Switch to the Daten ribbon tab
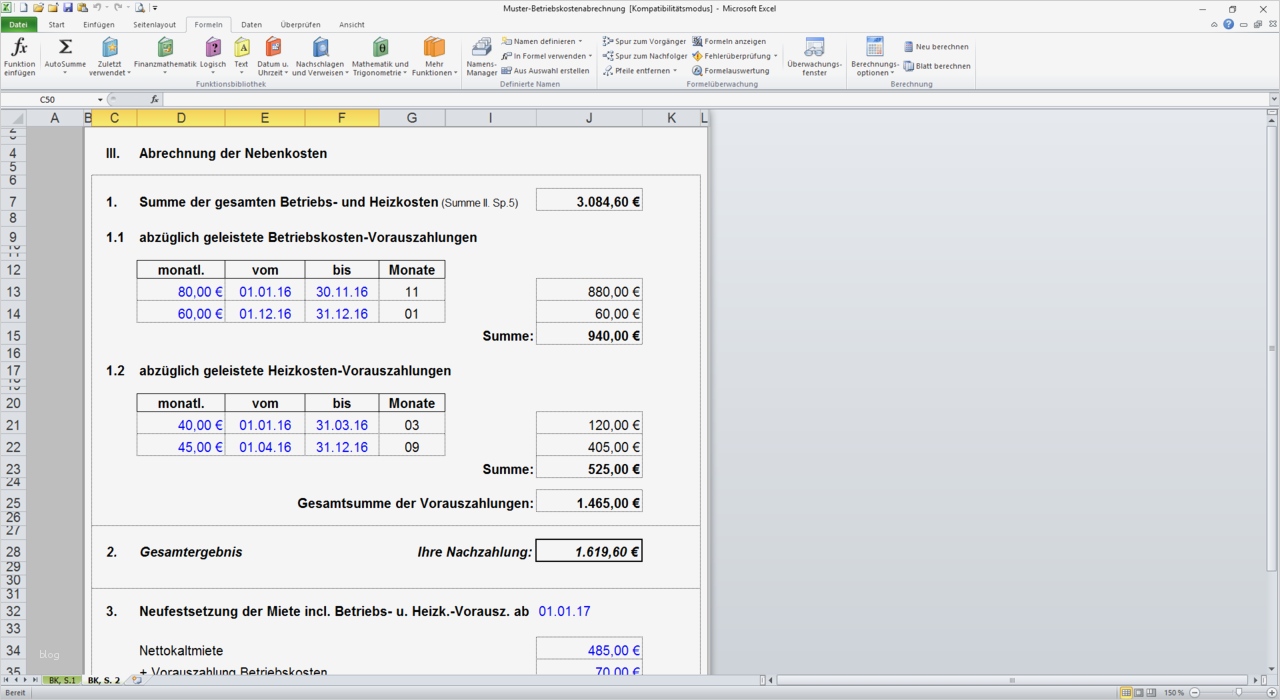The width and height of the screenshot is (1280, 700). point(251,24)
